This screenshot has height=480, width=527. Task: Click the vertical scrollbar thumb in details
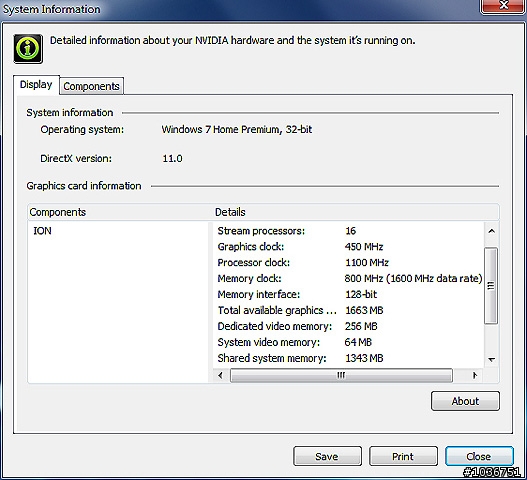[x=491, y=285]
